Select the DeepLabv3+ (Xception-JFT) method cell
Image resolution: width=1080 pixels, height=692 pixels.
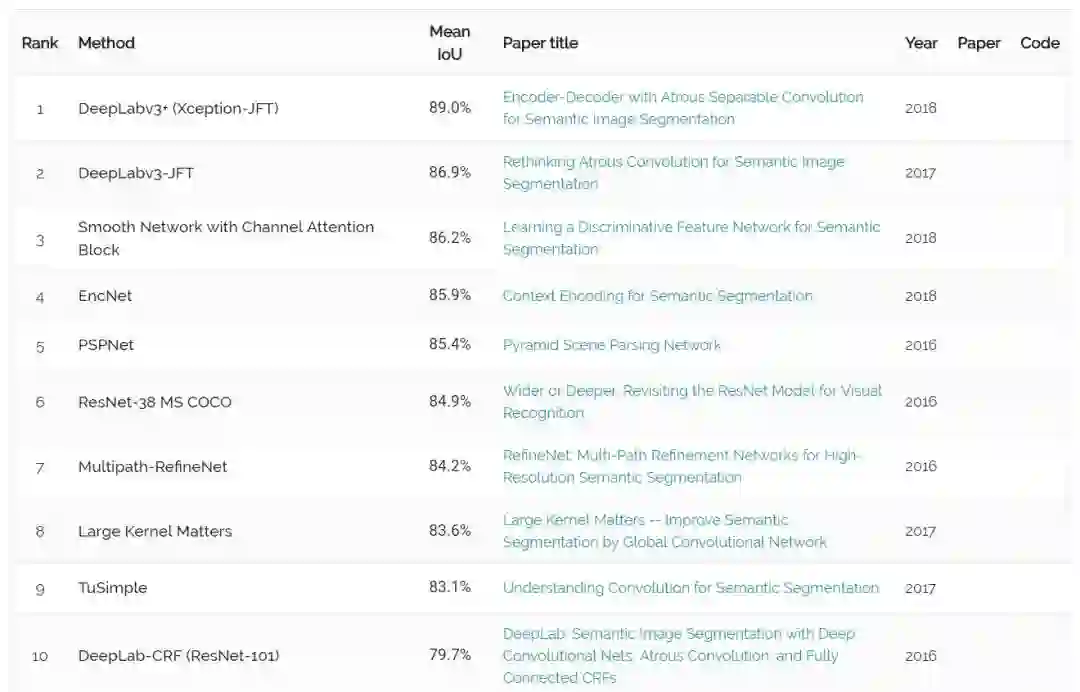(x=178, y=108)
